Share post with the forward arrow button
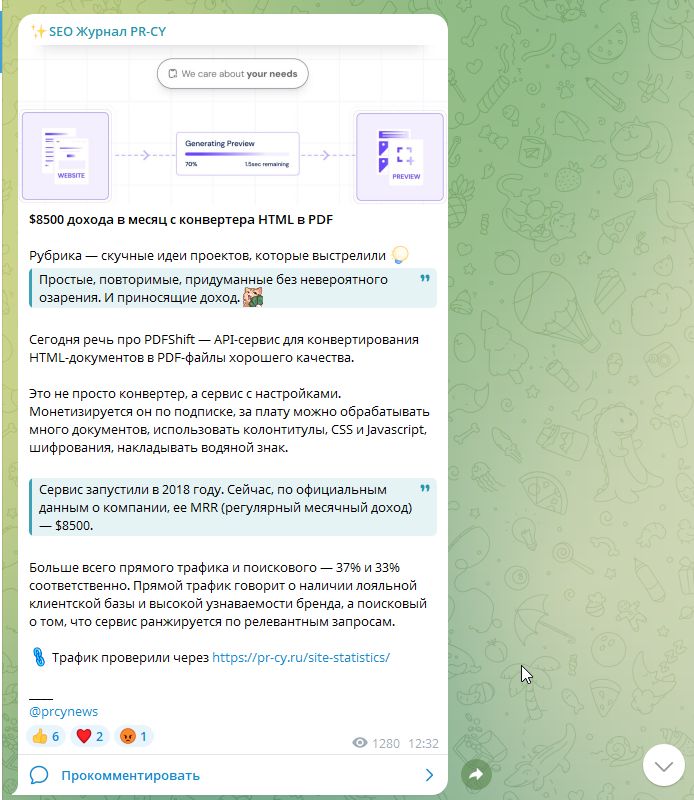This screenshot has height=800, width=694. [476, 774]
